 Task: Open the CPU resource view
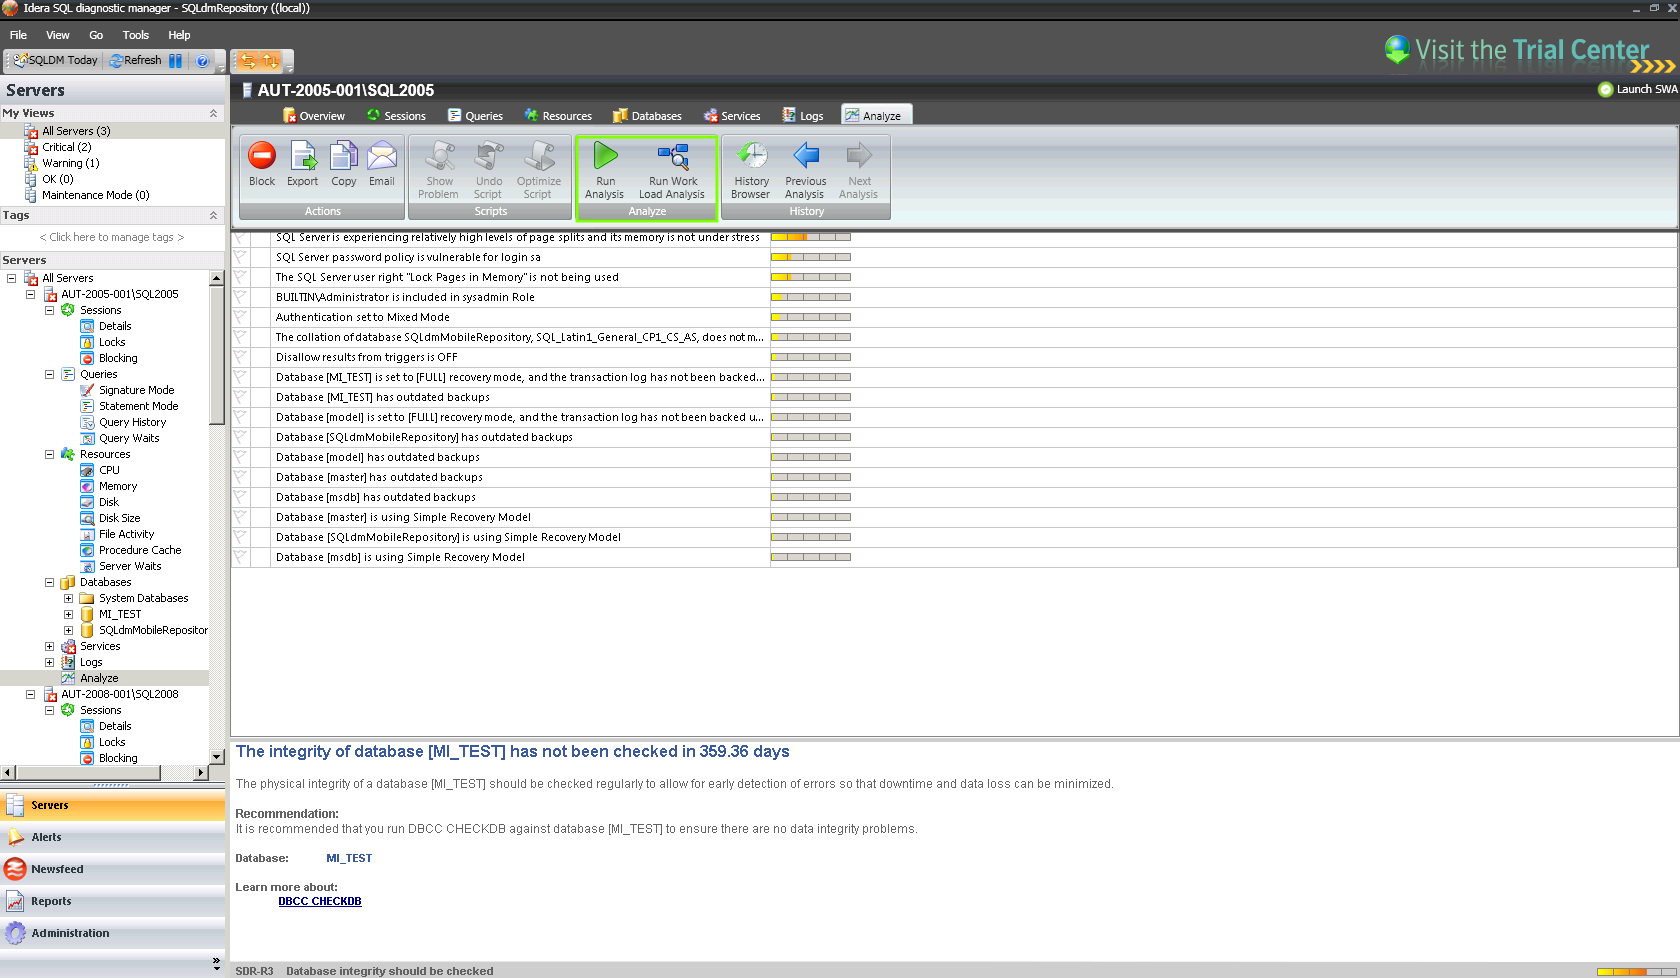[x=109, y=470]
